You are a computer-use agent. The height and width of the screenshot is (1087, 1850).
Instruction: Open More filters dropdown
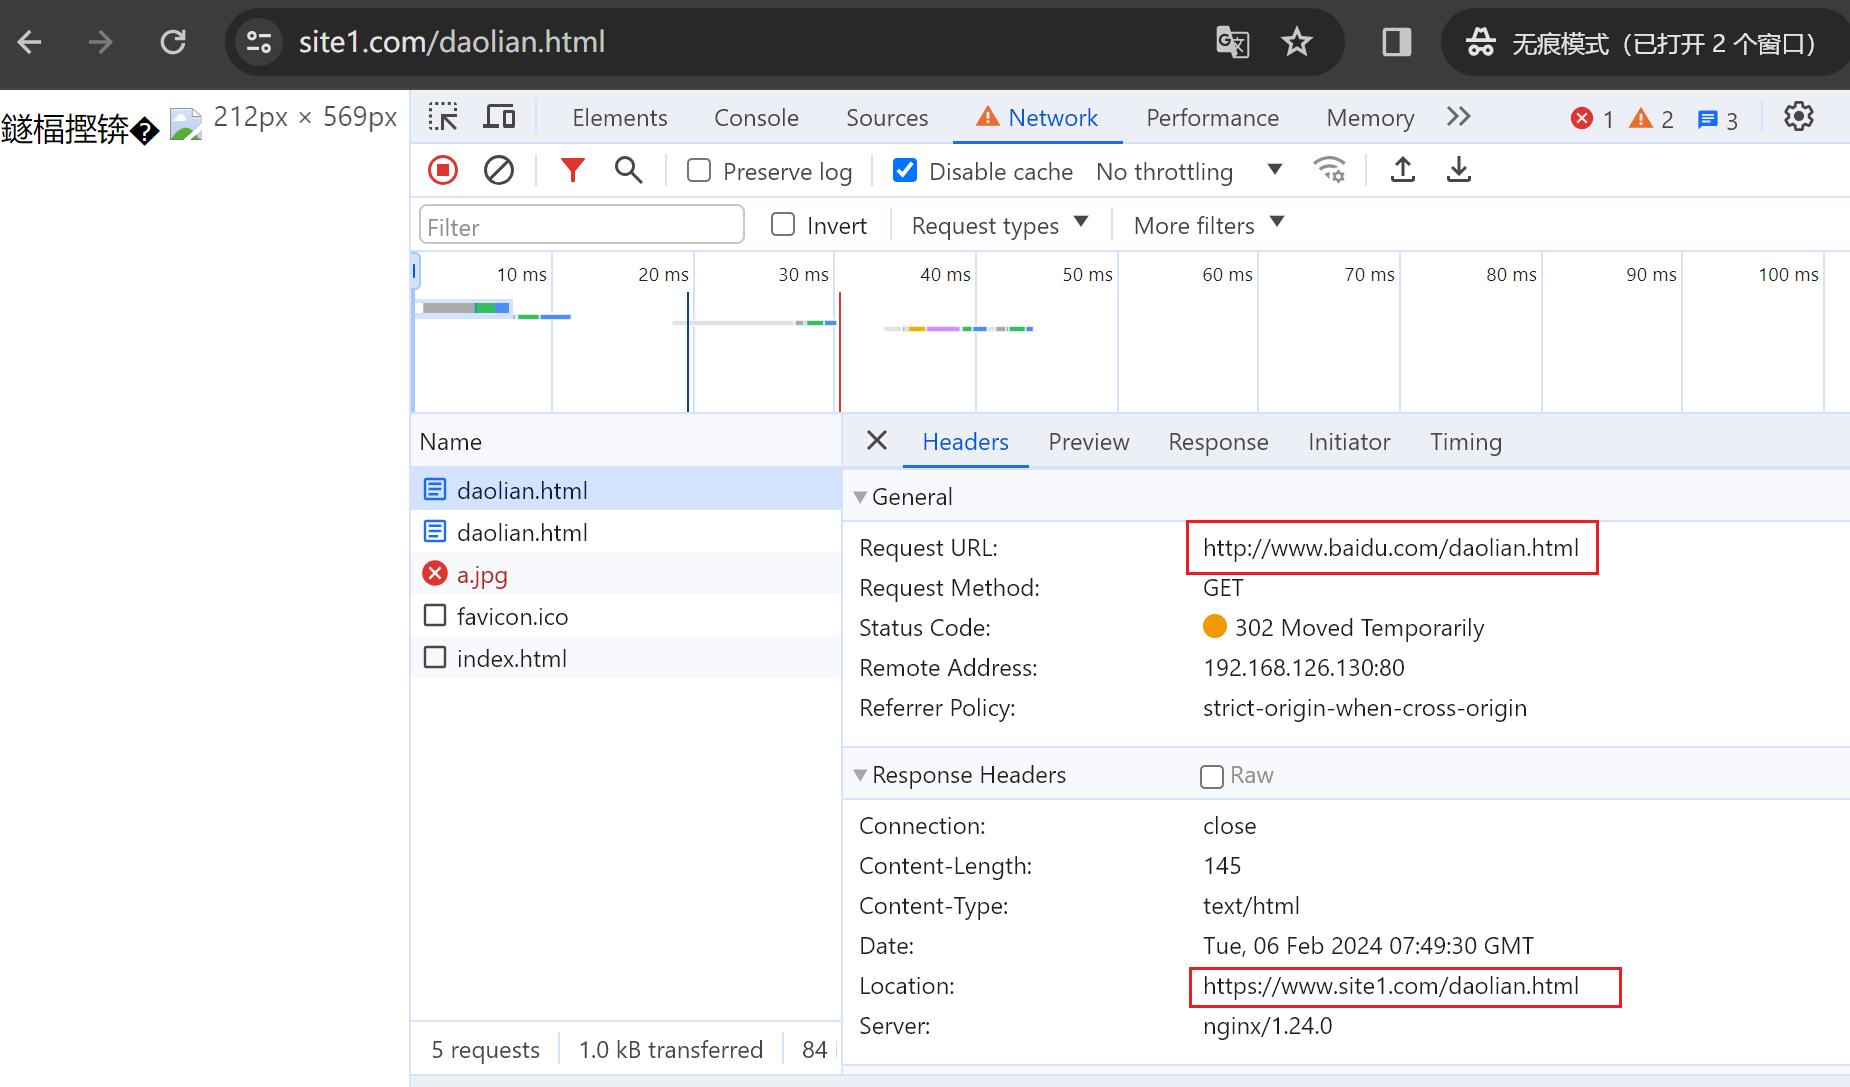pyautogui.click(x=1209, y=225)
